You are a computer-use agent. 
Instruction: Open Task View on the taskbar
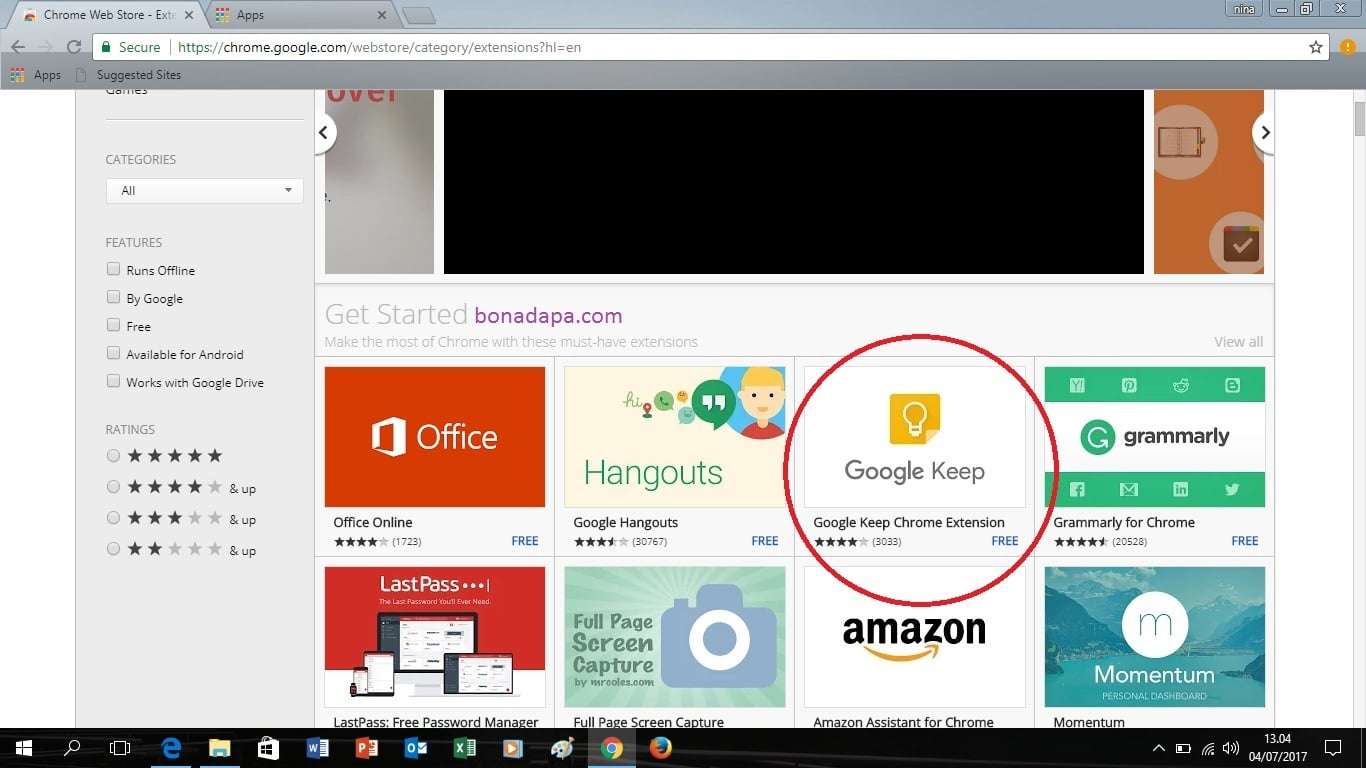(120, 748)
